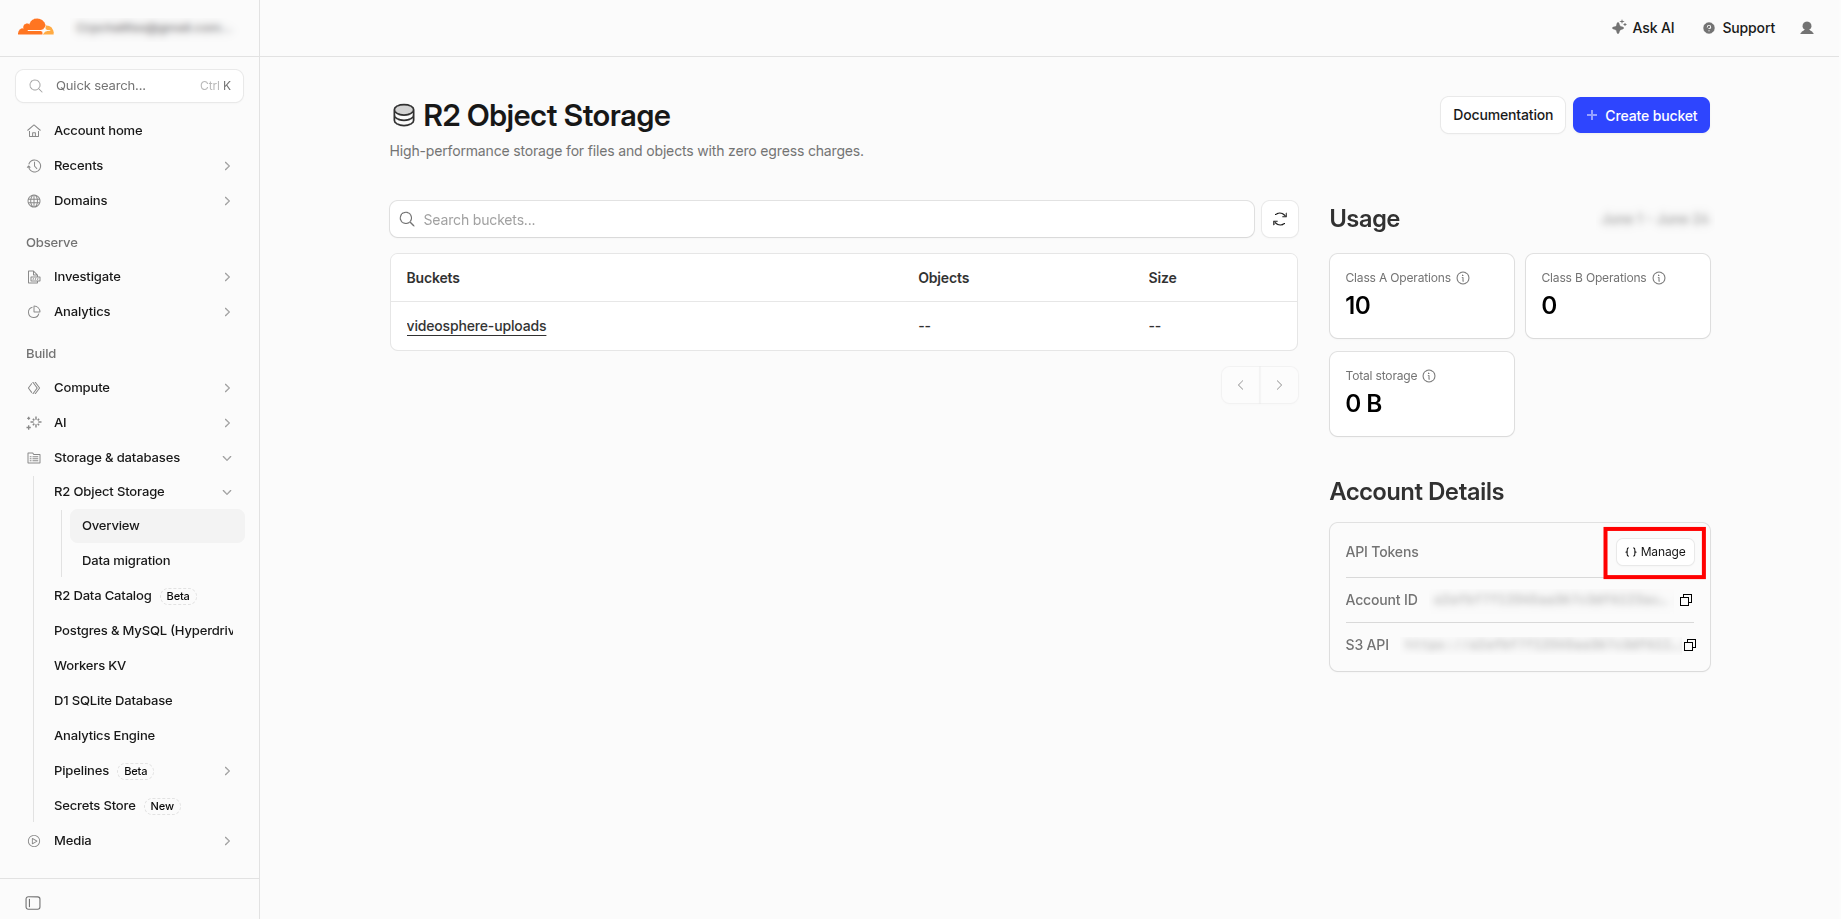
Task: Open Postgres & MySQL Hyperdrive
Action: (x=144, y=631)
